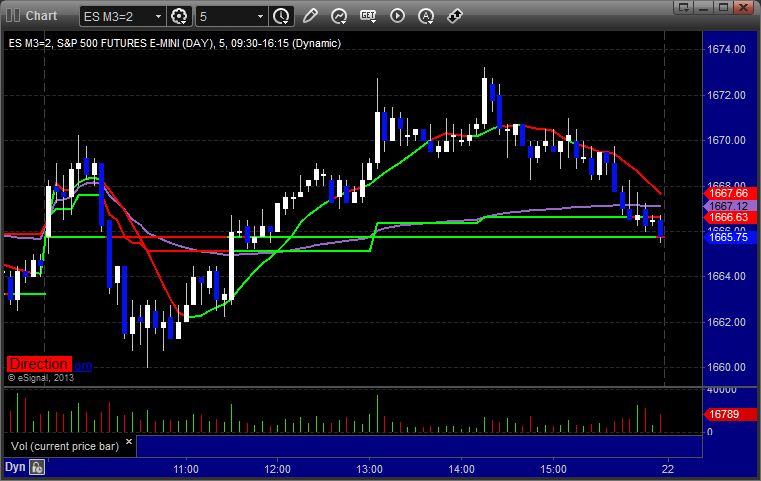Click the play replay icon
The width and height of the screenshot is (761, 481).
click(x=397, y=16)
